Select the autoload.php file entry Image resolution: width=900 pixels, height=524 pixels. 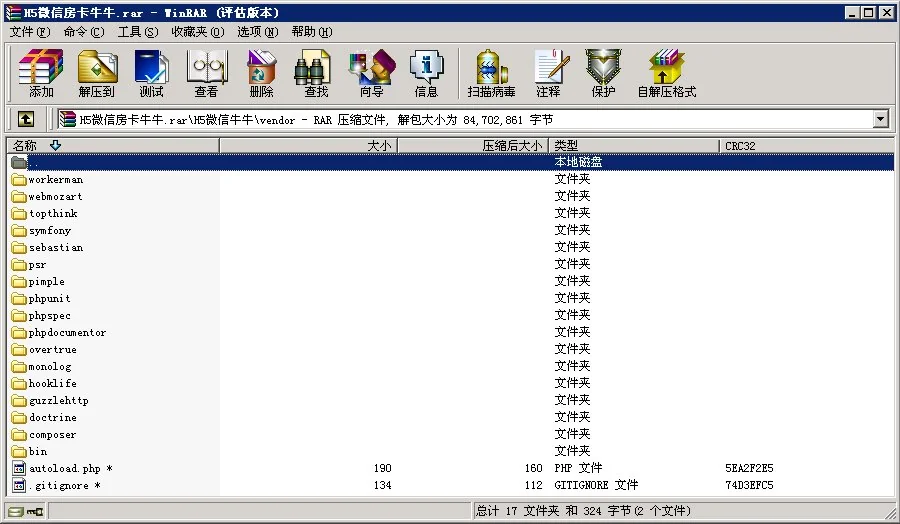[64, 468]
